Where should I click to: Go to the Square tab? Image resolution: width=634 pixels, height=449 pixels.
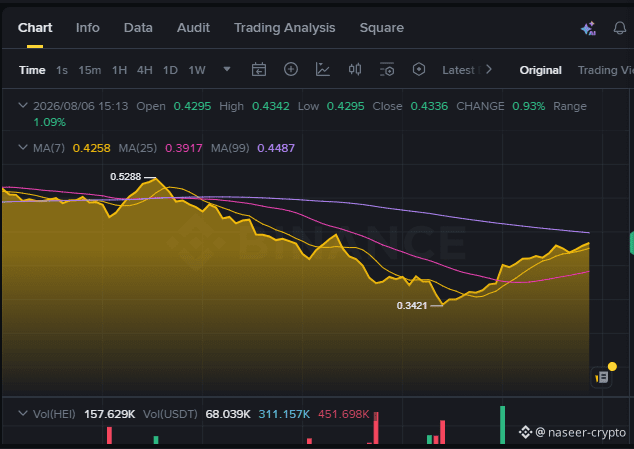tap(382, 28)
